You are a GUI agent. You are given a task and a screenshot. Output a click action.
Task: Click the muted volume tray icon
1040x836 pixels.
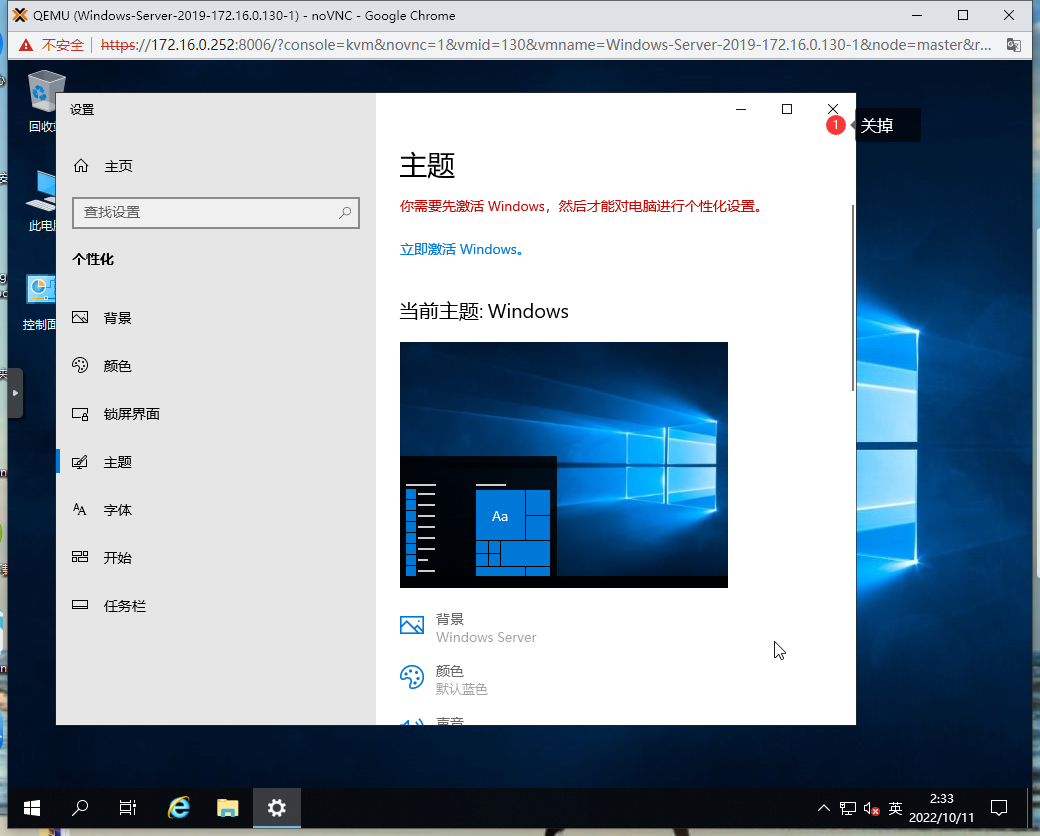tap(872, 808)
